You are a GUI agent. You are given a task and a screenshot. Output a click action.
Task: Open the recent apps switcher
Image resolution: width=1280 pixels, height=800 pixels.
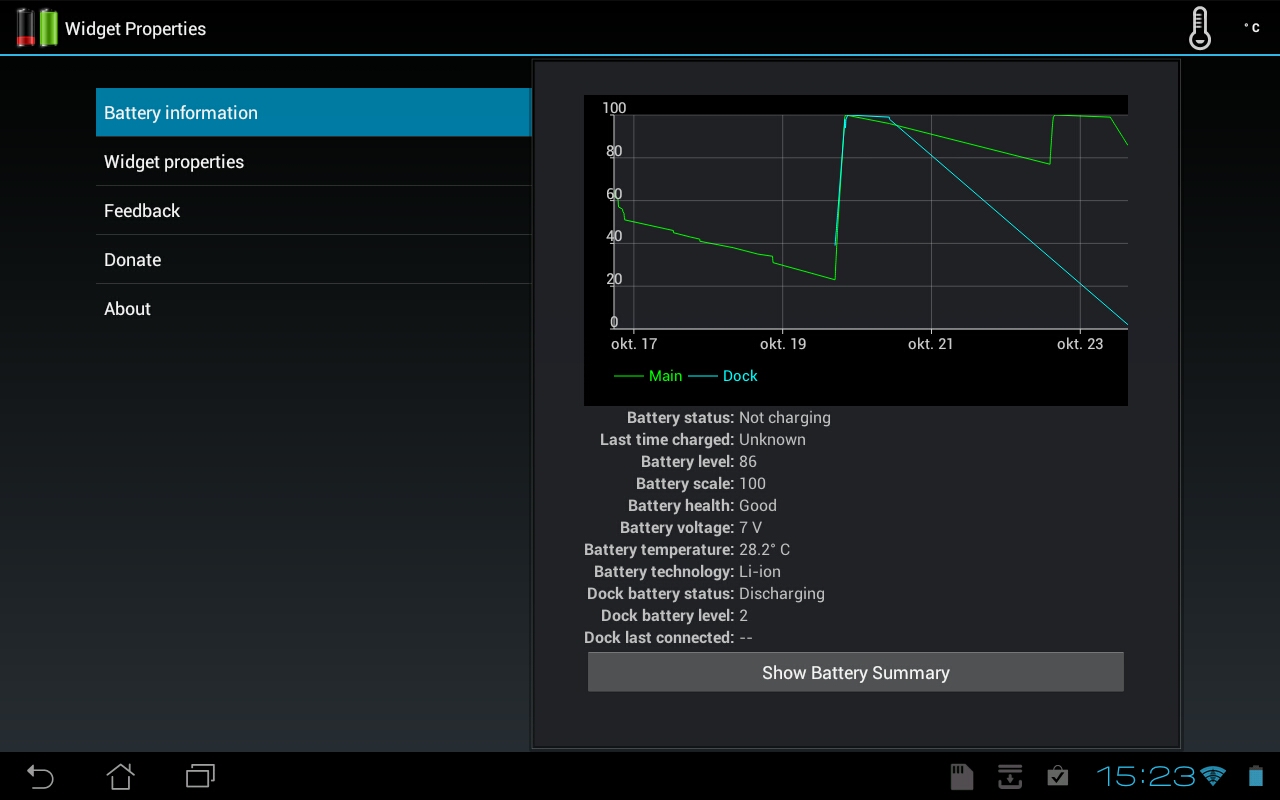click(200, 776)
